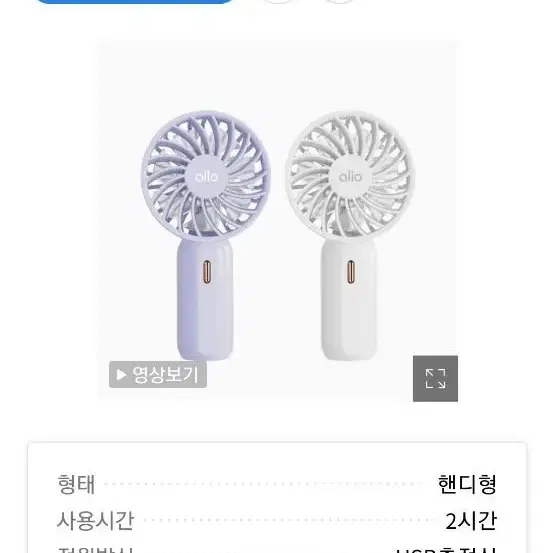Tap the second round button at the top
Viewport: 553px width, 553px height.
(339, 1)
